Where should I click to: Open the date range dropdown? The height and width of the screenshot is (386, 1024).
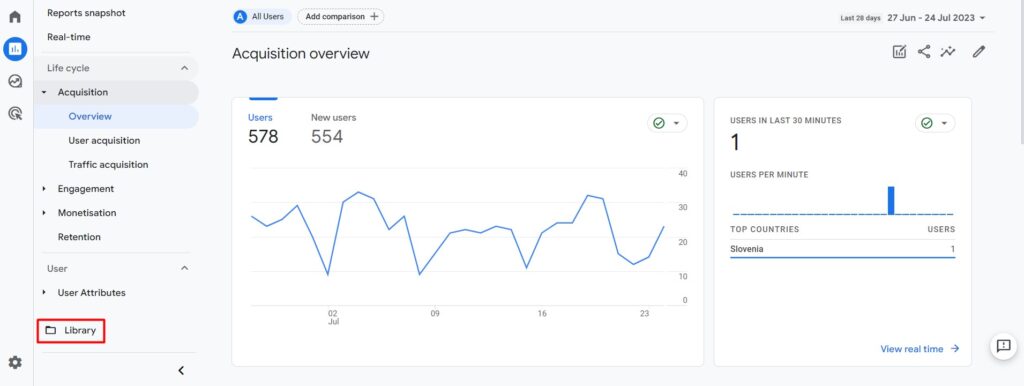[936, 18]
